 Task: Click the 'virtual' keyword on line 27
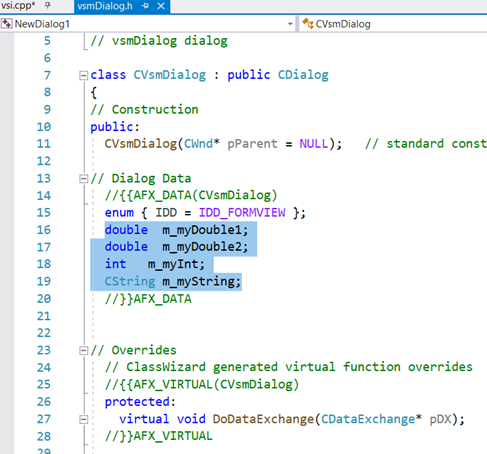point(144,419)
